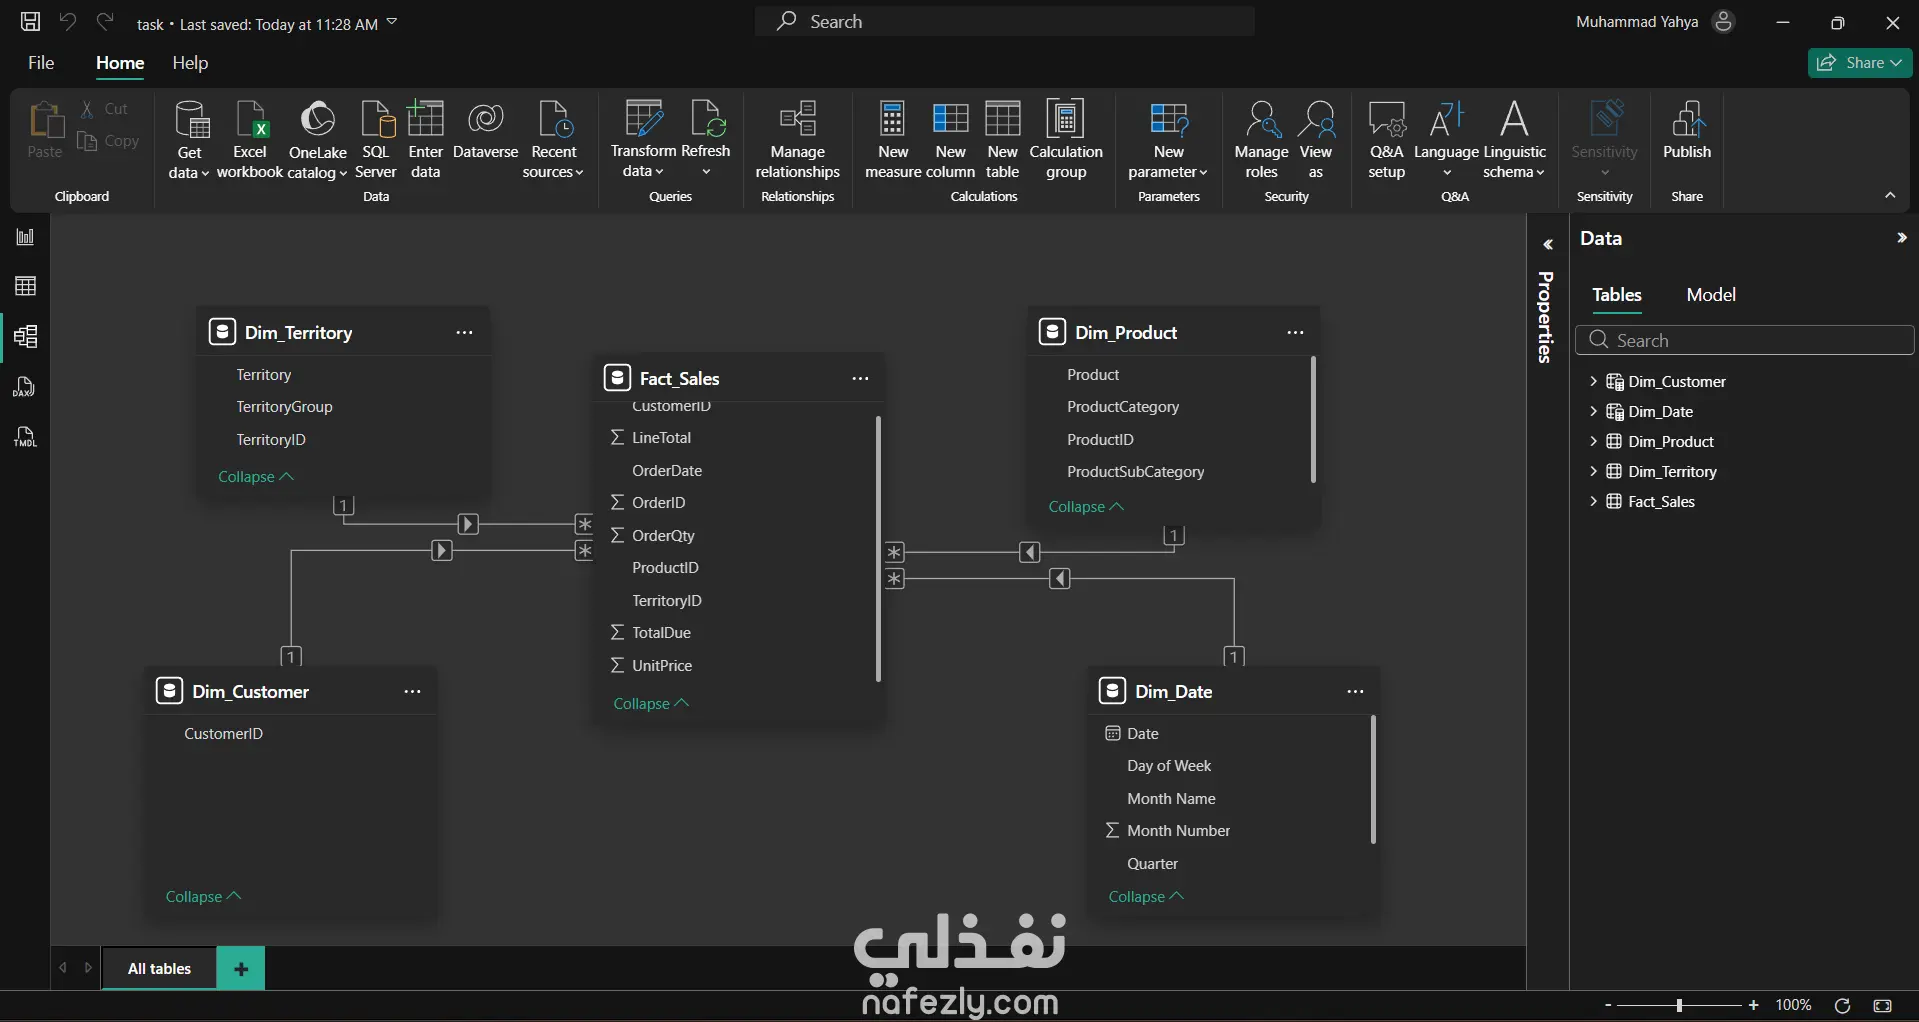
Task: Create a New measure
Action: click(x=893, y=140)
